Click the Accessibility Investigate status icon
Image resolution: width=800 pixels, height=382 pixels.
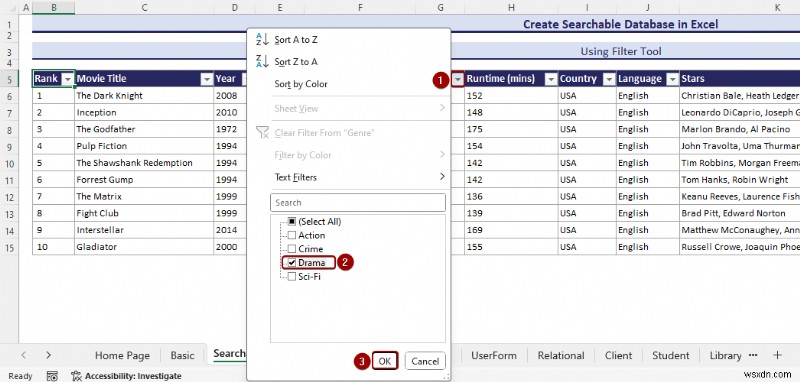click(x=77, y=376)
